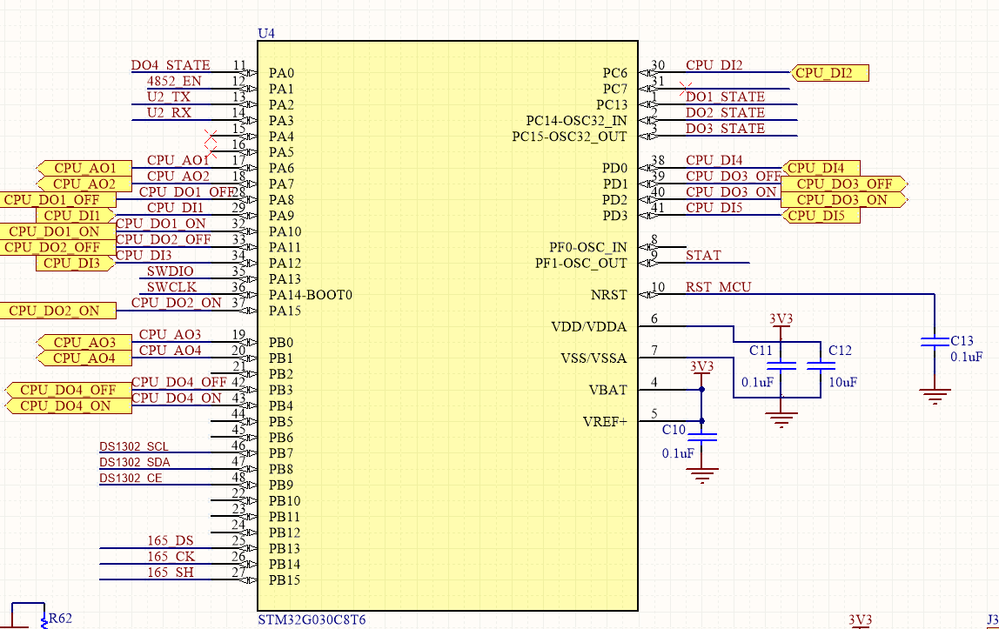Screen dimensions: 999x629
Task: Select the yellow CPU_DI3 port
Action: (76, 263)
